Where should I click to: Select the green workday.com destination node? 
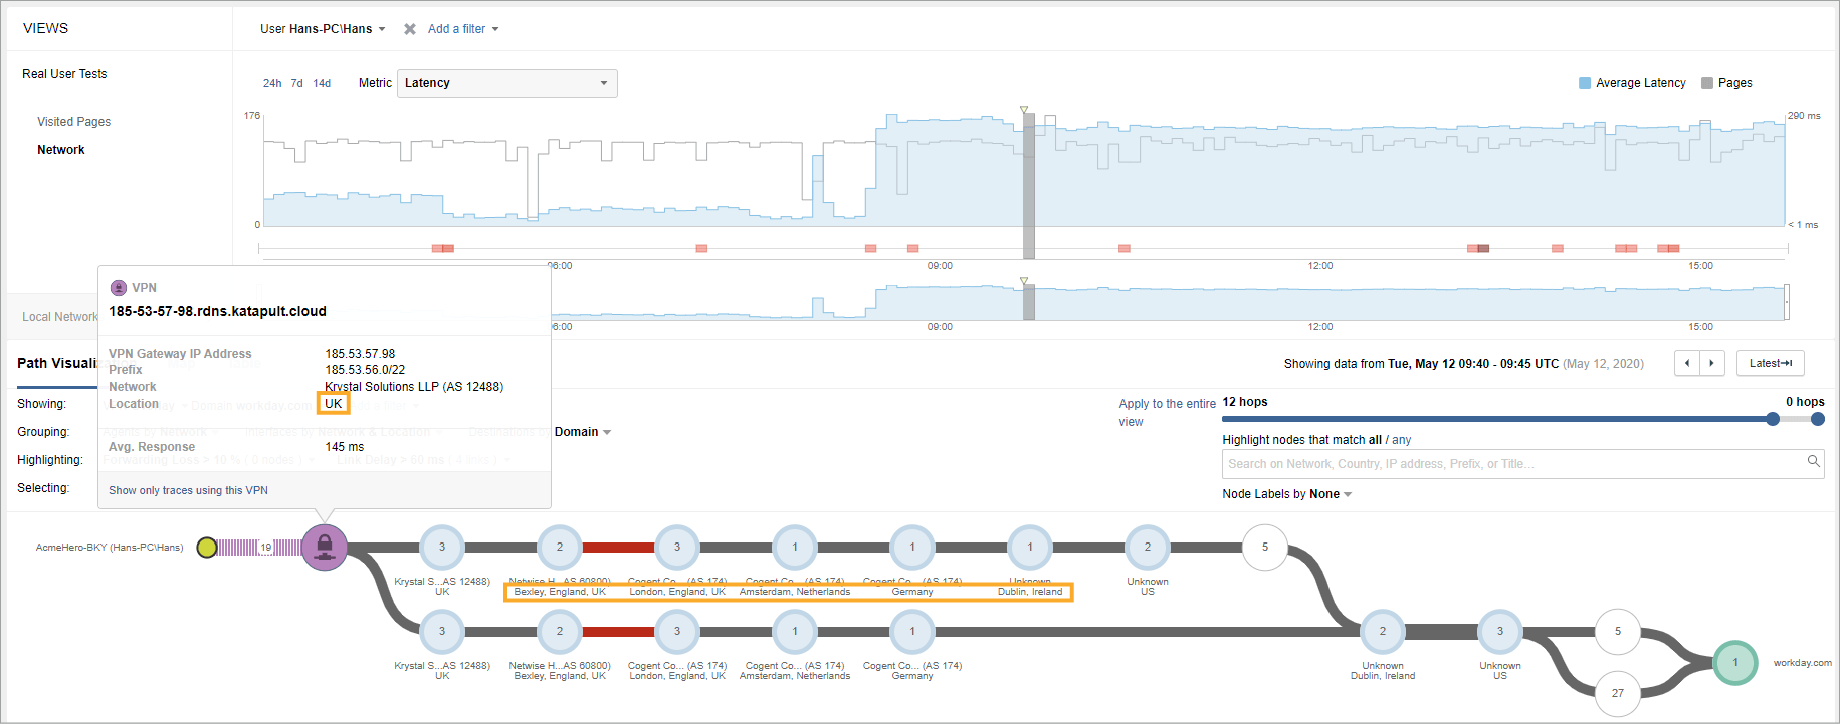tap(1735, 662)
